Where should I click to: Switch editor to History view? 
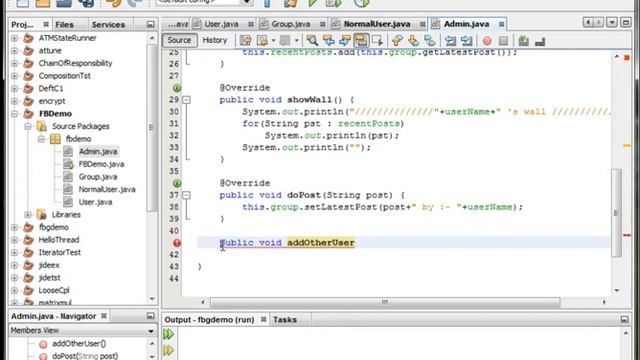click(215, 40)
